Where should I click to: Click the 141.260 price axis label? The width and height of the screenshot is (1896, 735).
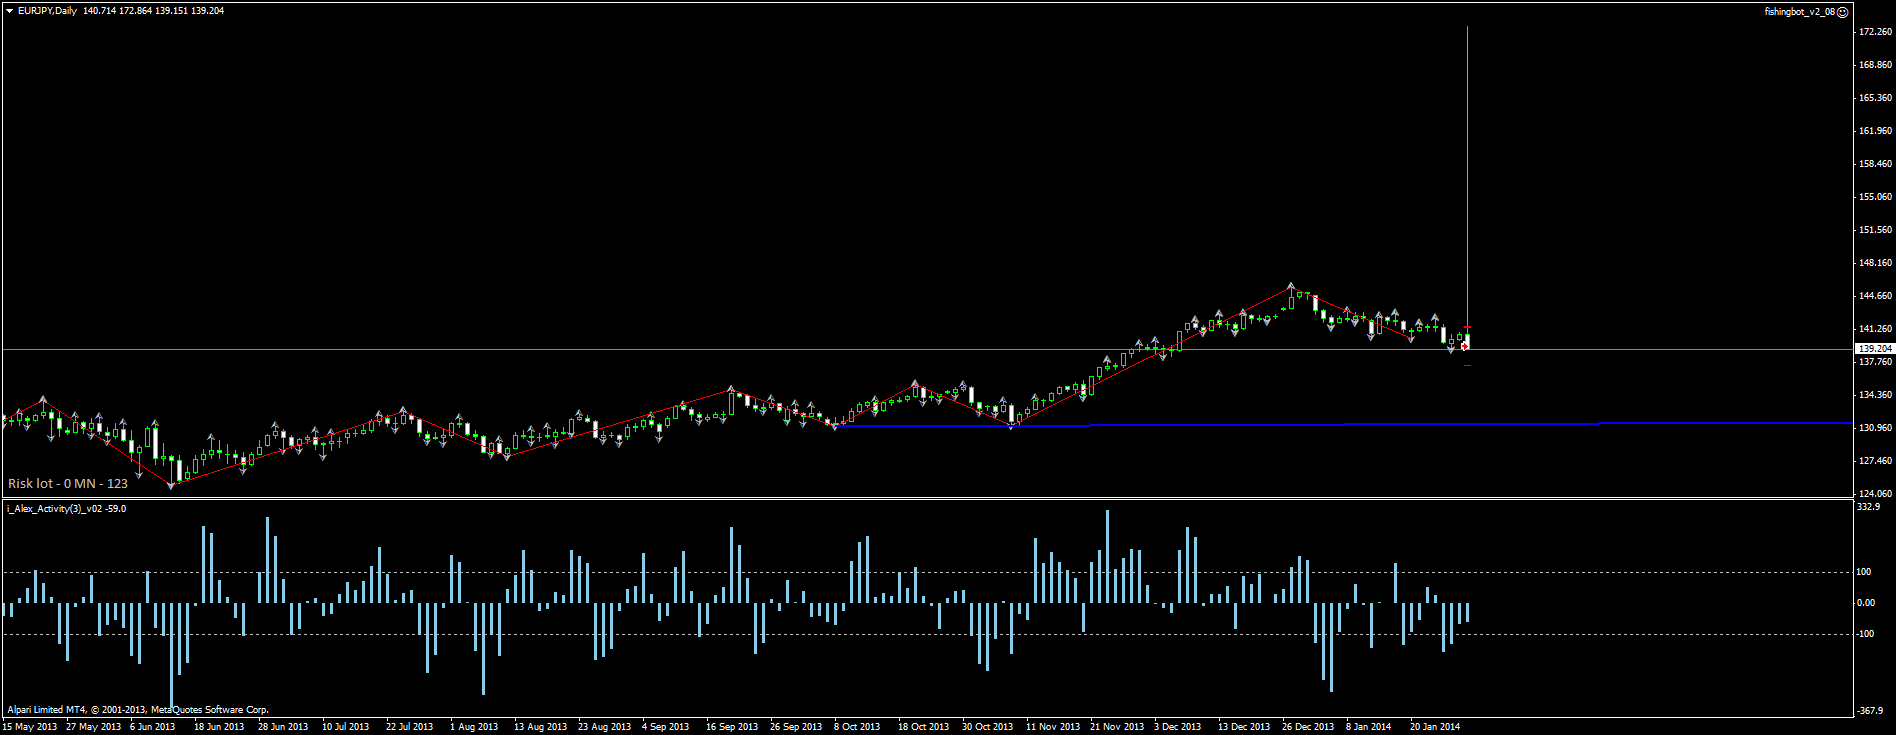1875,329
